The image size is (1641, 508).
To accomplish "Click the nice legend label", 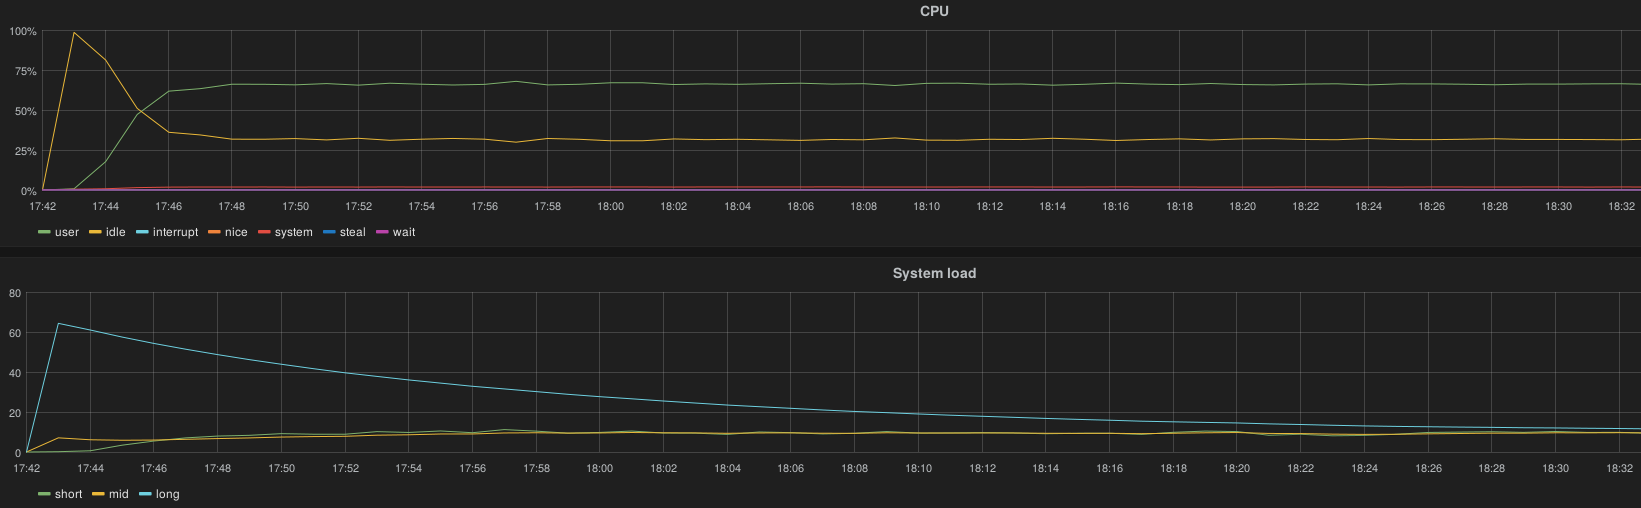I will (236, 232).
